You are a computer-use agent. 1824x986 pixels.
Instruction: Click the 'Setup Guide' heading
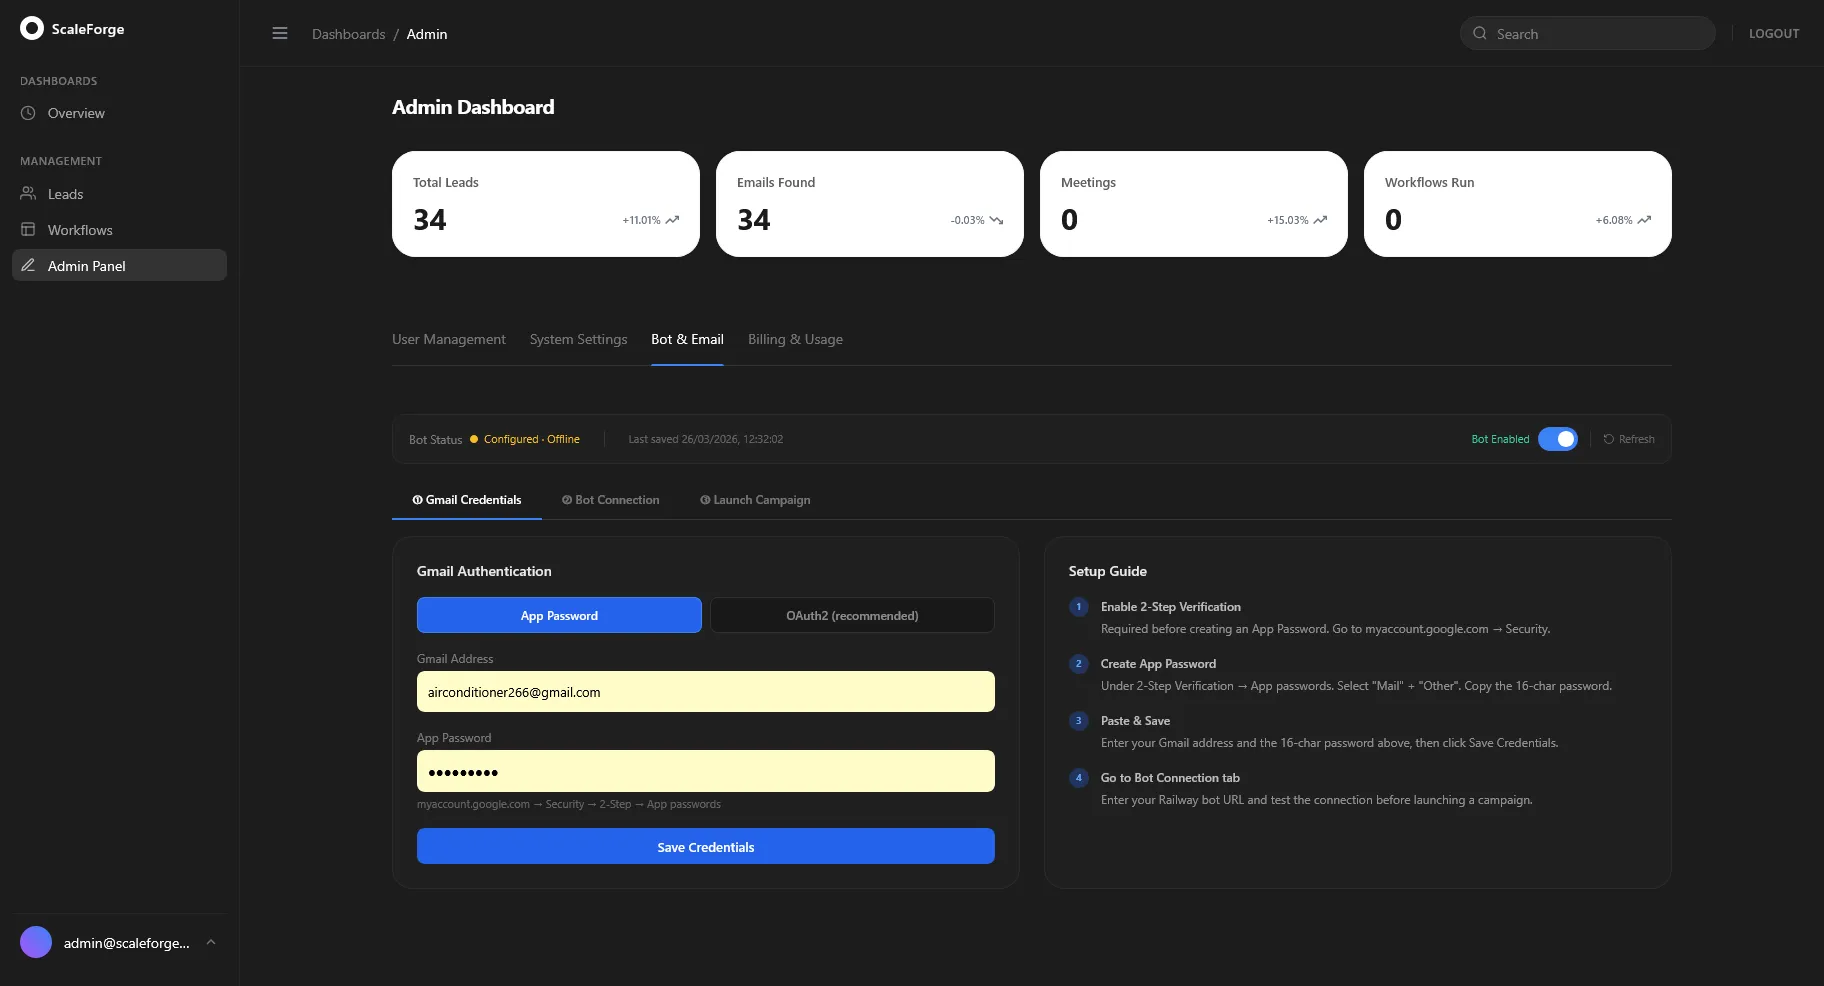tap(1108, 571)
